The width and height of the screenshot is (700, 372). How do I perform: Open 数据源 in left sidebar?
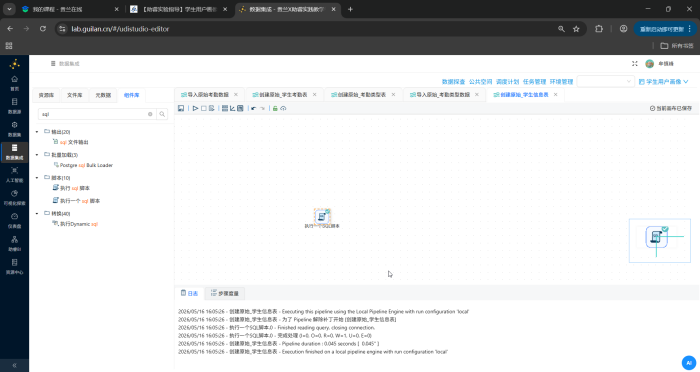pos(14,106)
